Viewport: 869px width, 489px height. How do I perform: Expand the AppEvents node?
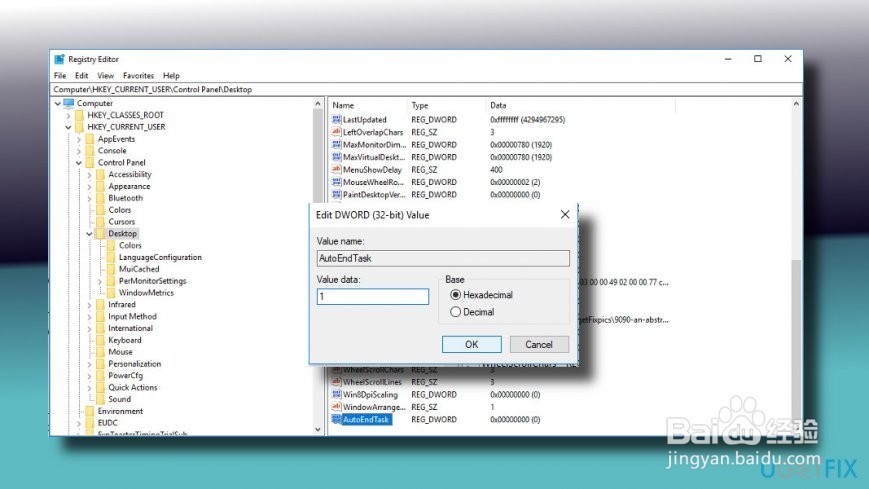79,139
